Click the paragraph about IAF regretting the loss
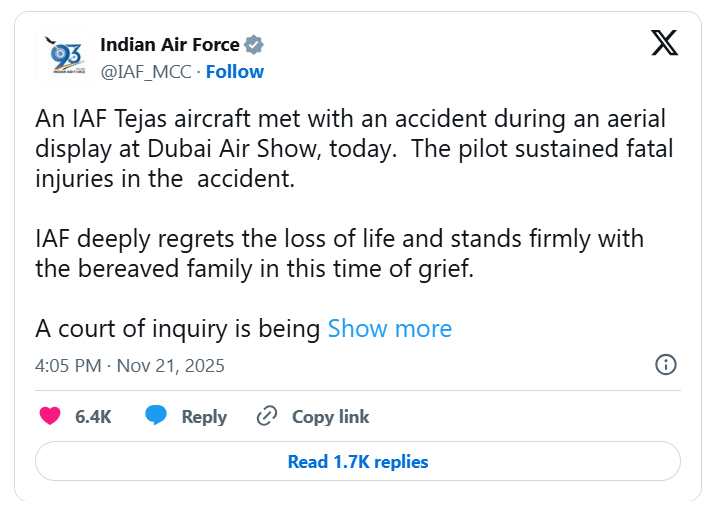 tap(340, 254)
